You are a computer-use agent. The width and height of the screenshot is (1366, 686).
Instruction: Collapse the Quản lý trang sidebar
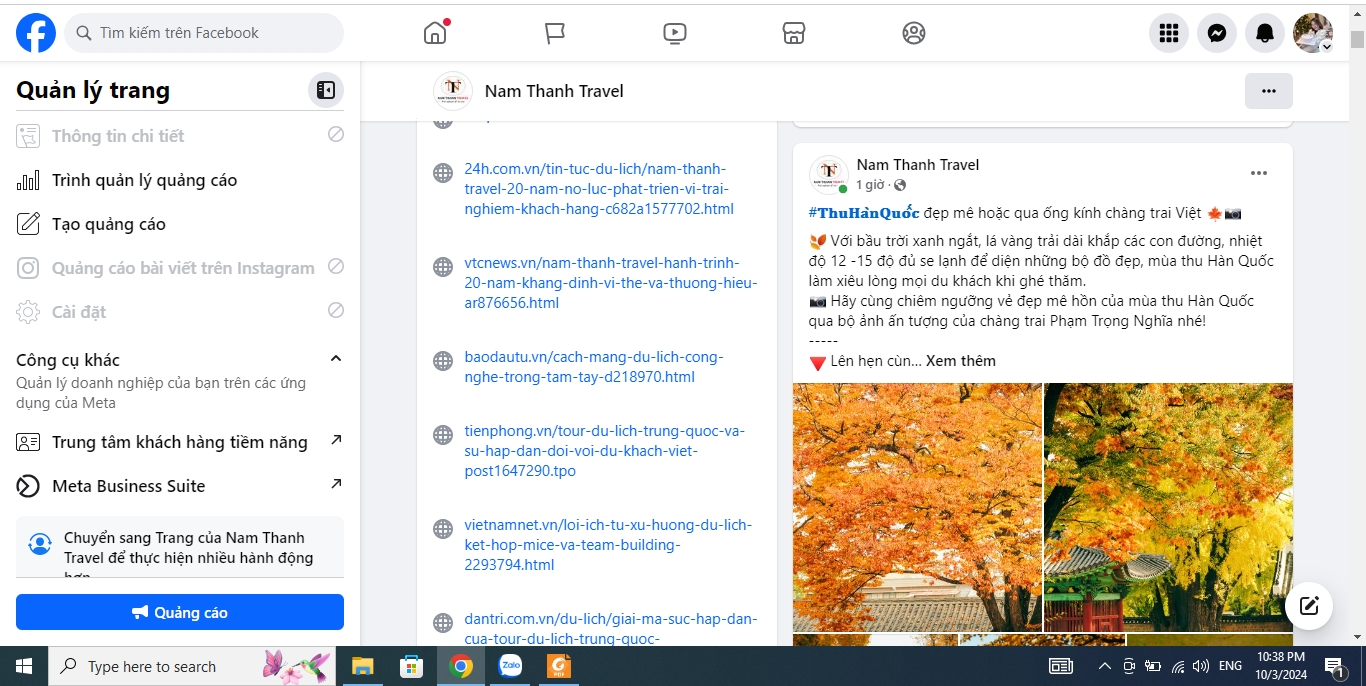[326, 90]
